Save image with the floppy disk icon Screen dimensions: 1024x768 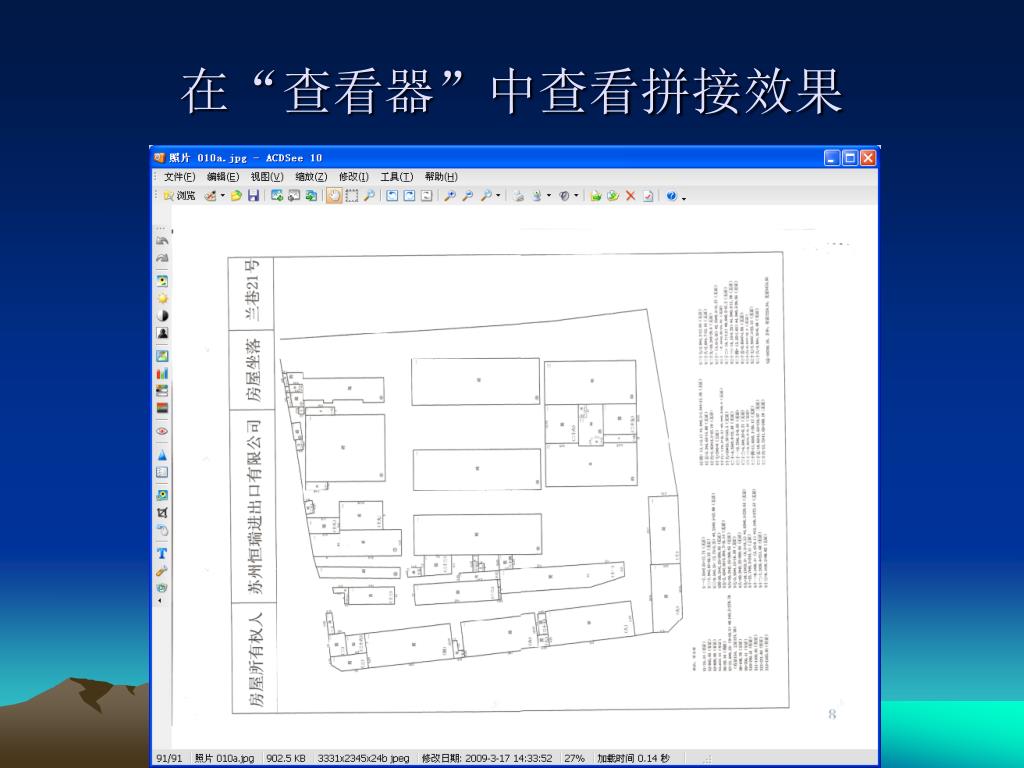(x=253, y=195)
